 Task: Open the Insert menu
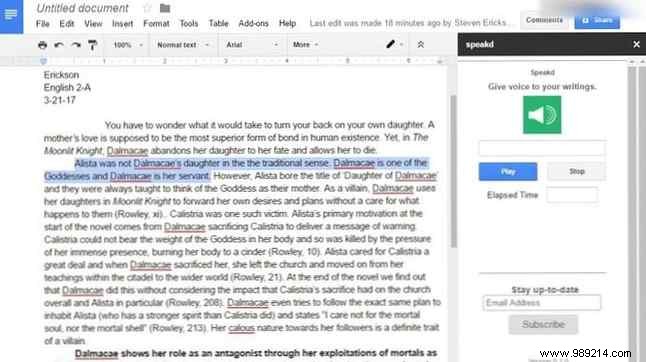tap(122, 23)
